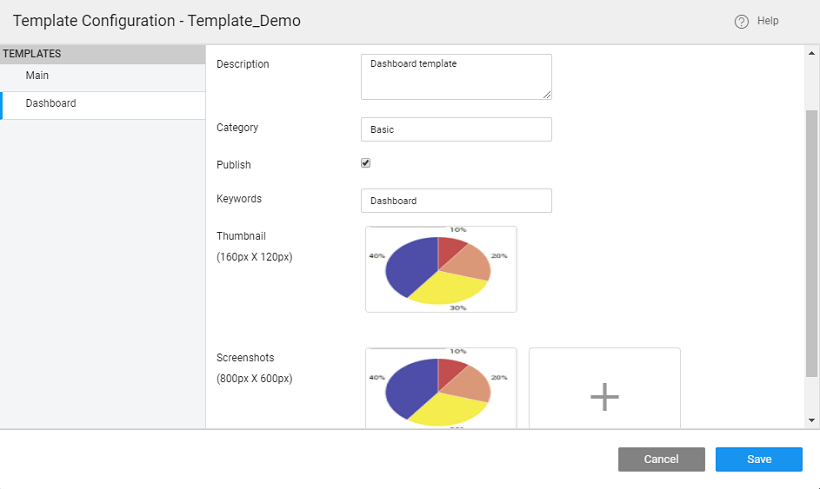Screen dimensions: 820x489
Task: Focus the Keywords input field
Action: click(455, 201)
